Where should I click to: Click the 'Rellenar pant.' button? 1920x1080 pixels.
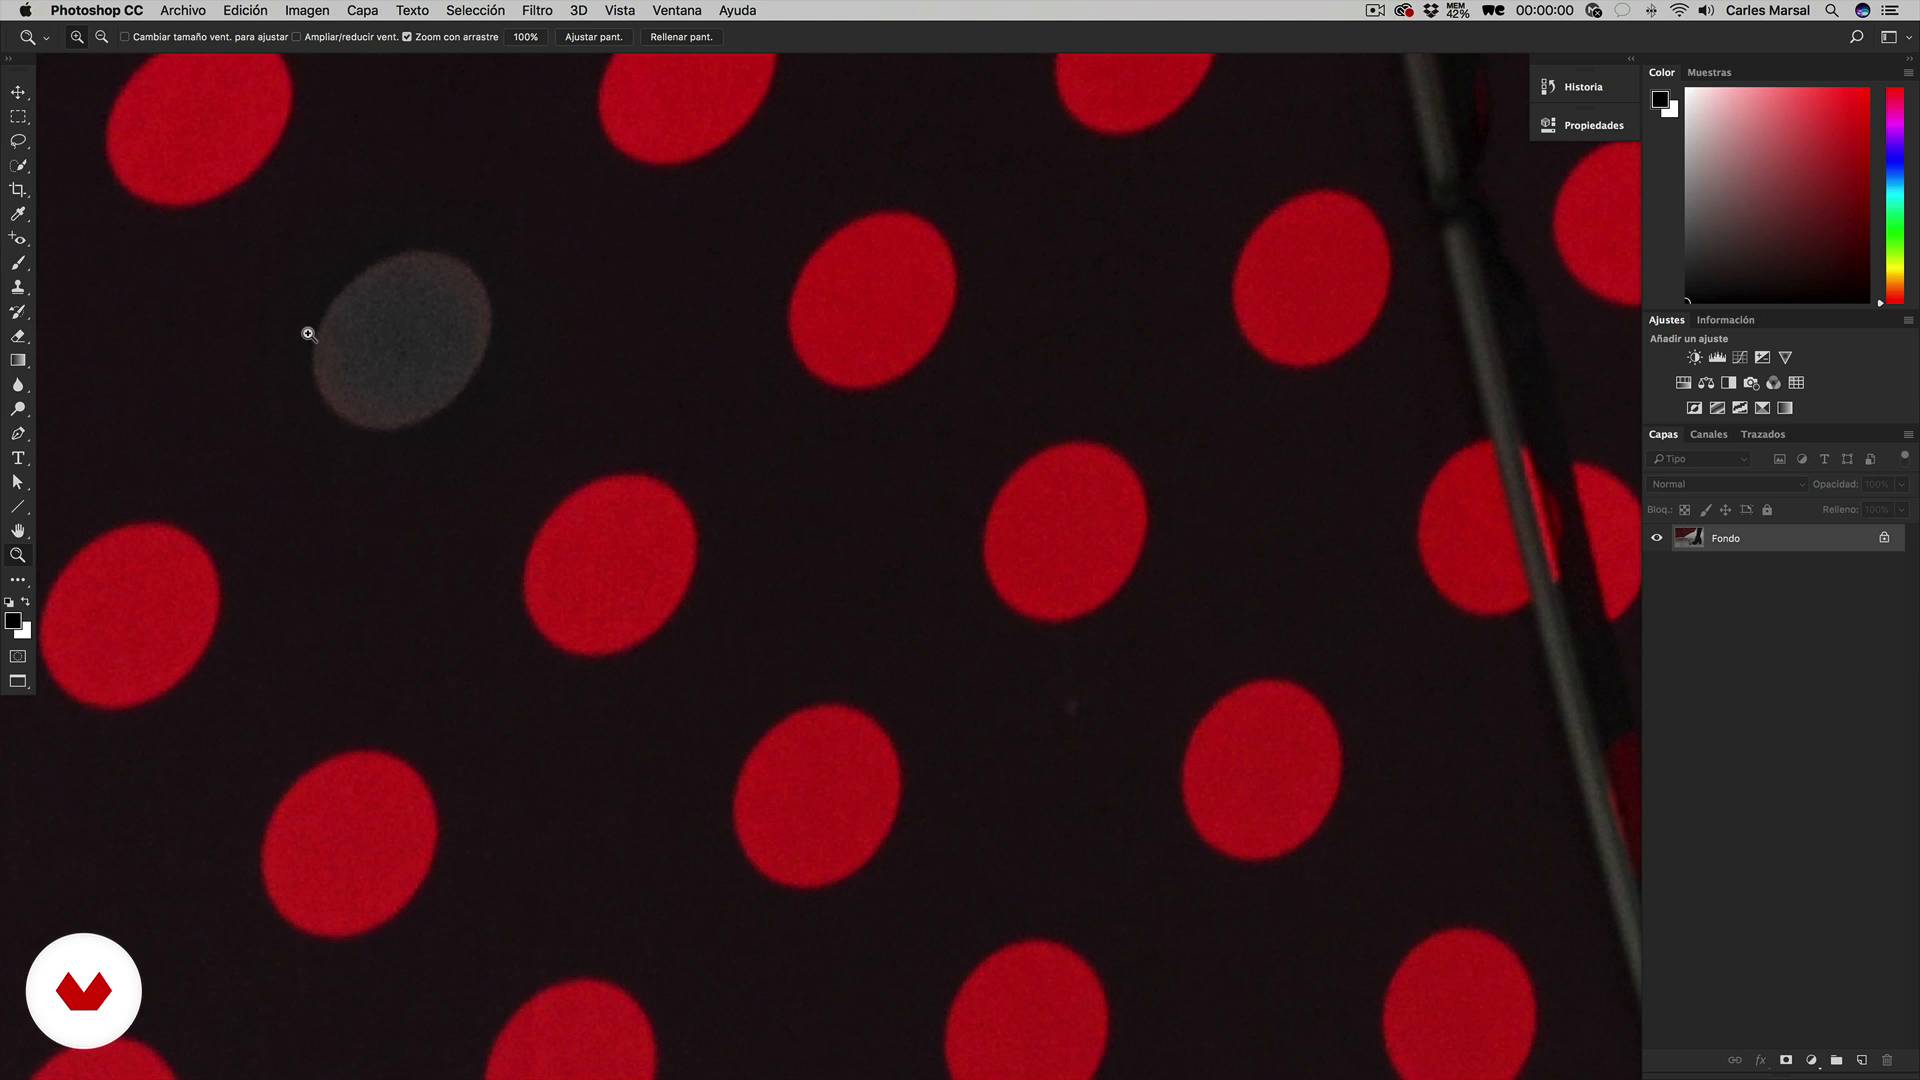pyautogui.click(x=681, y=37)
